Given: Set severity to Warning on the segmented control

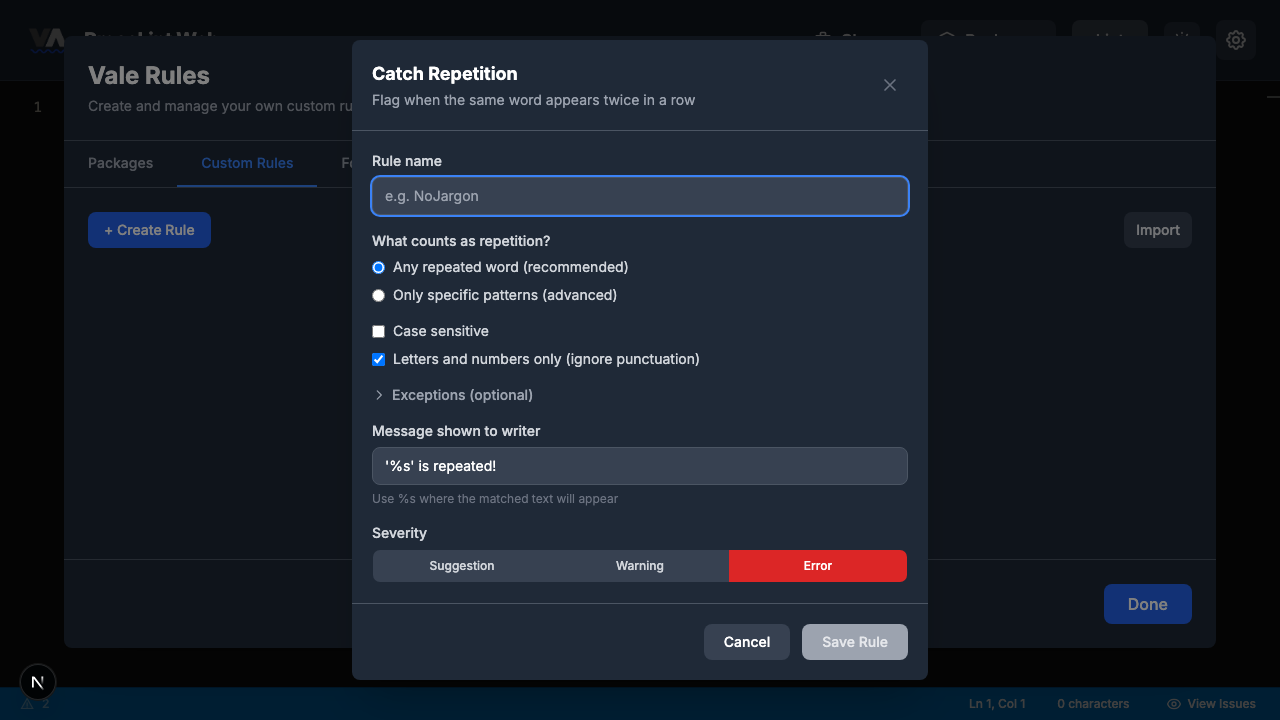Looking at the screenshot, I should (639, 565).
